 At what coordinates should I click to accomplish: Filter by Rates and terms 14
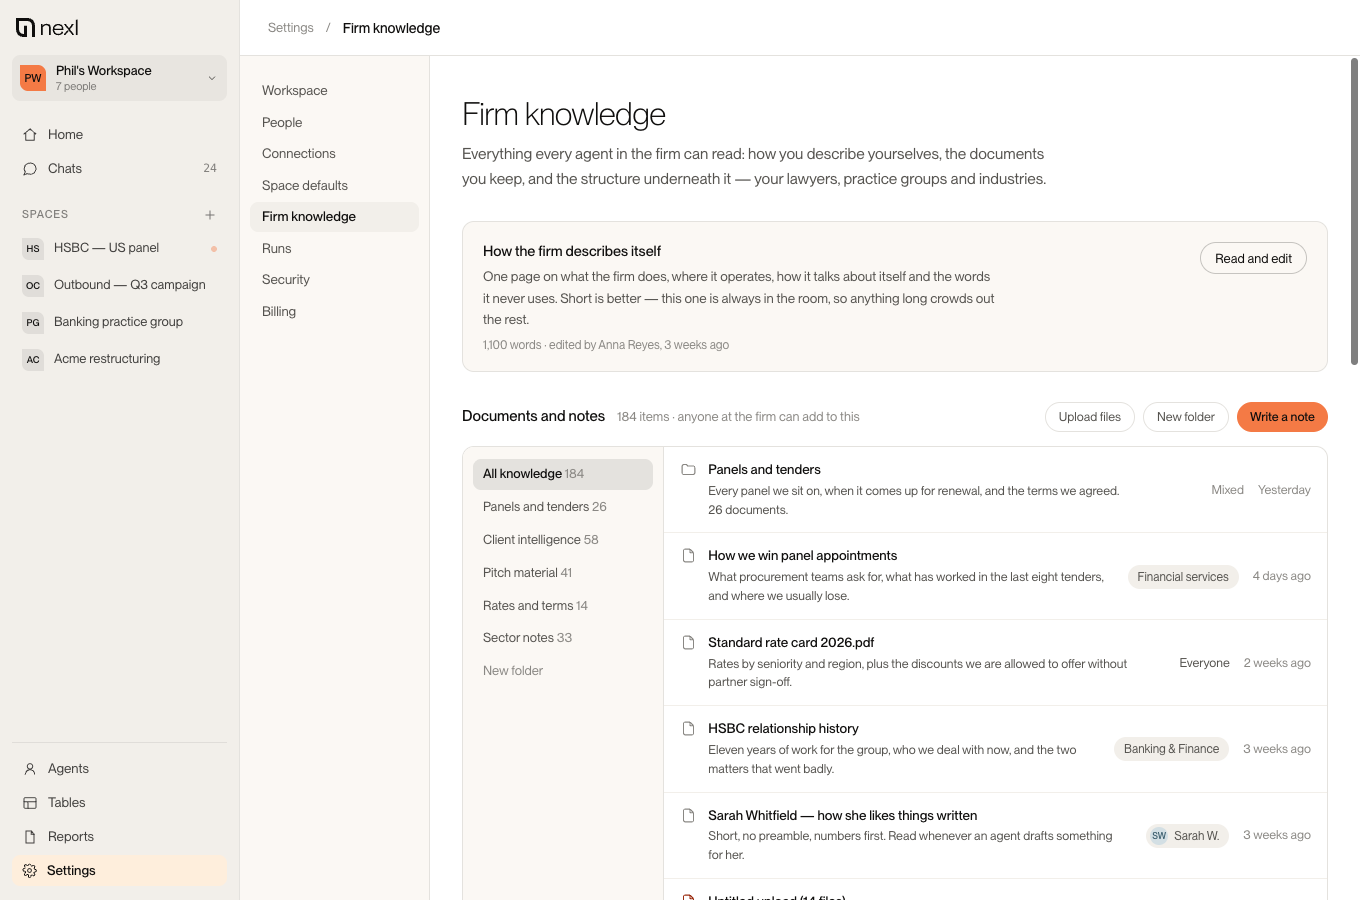point(563,606)
